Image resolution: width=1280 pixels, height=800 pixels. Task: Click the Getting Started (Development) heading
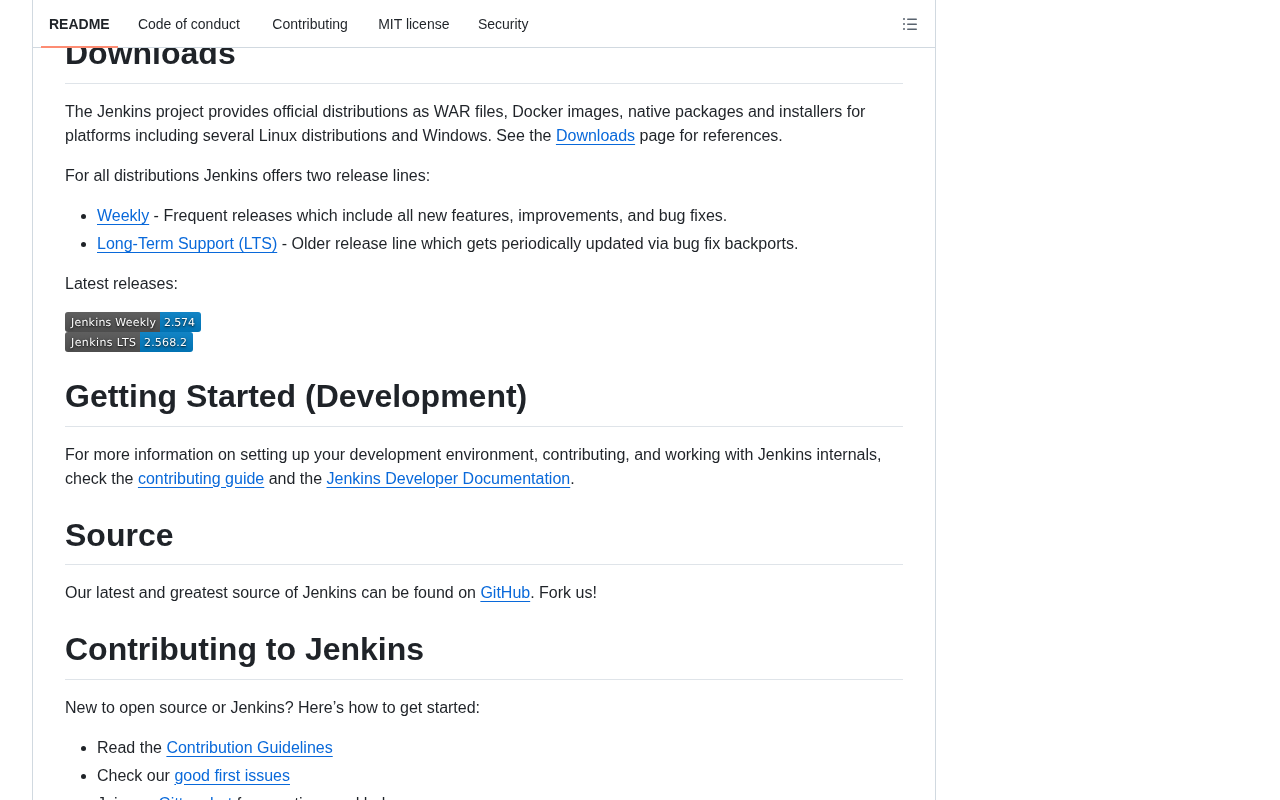pyautogui.click(x=296, y=396)
